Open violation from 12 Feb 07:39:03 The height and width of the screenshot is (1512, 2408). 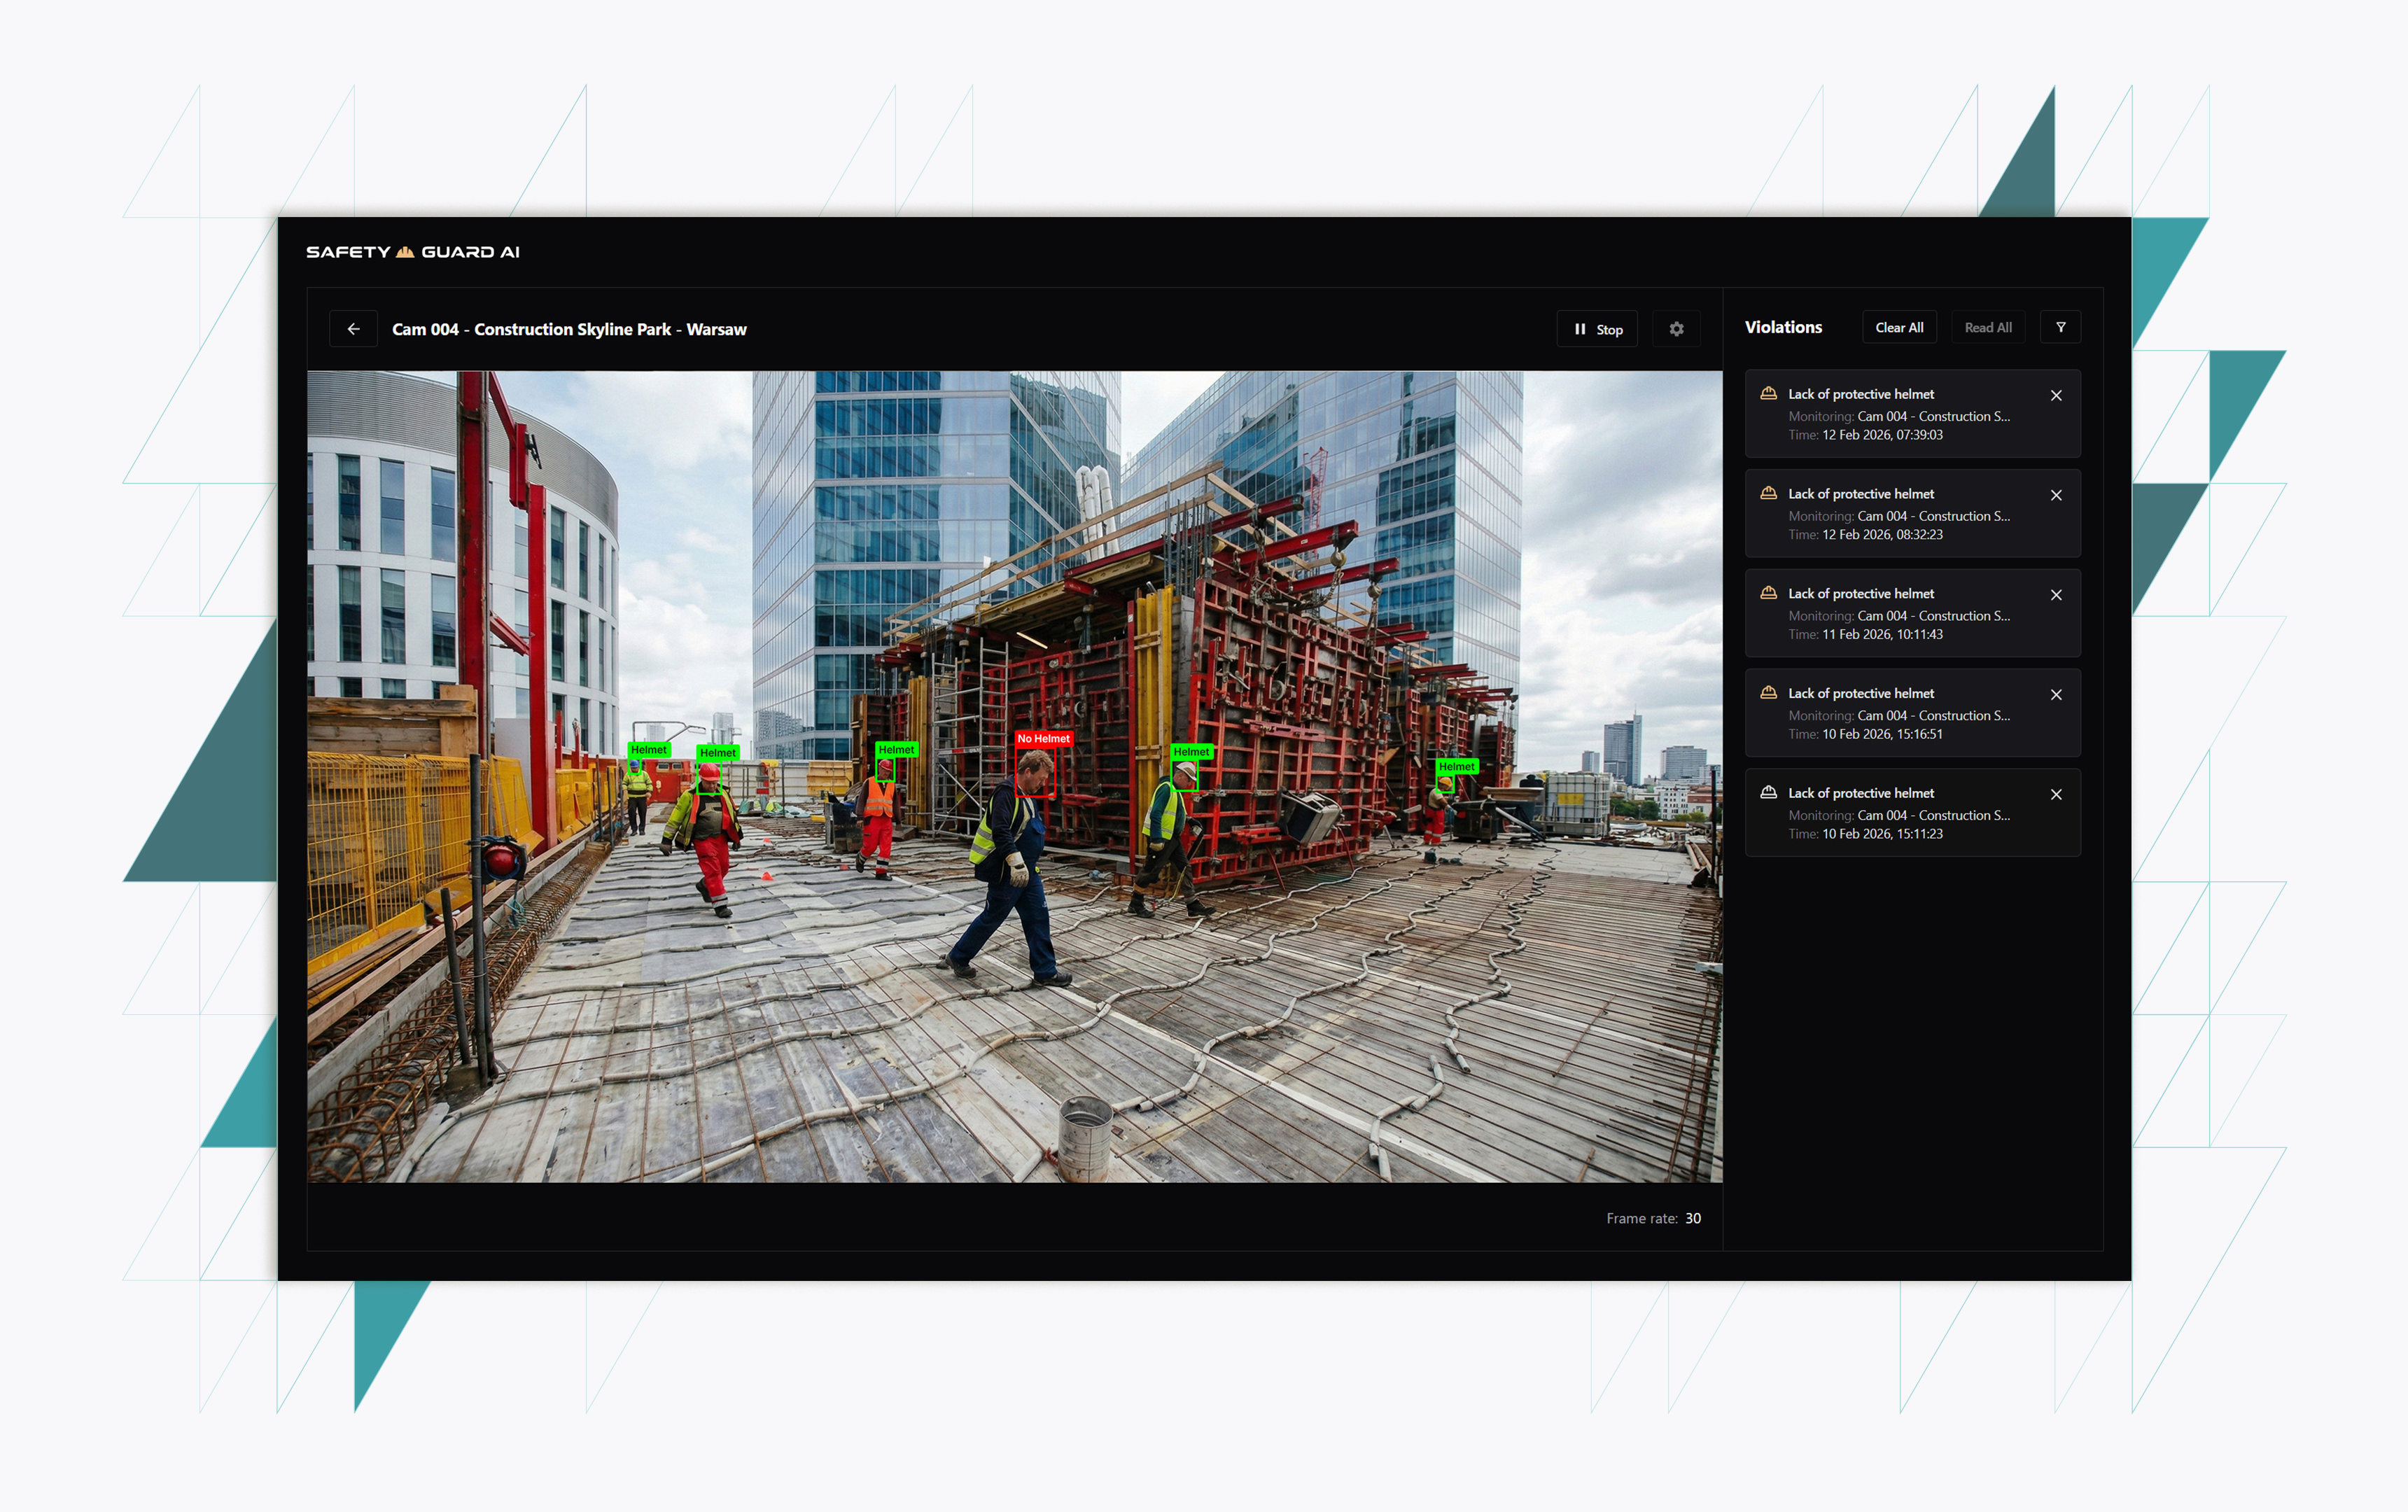tap(1900, 414)
